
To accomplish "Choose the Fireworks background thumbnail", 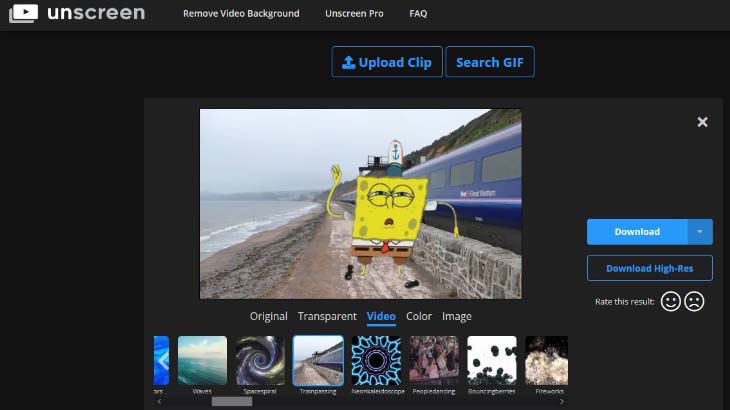I will [547, 361].
